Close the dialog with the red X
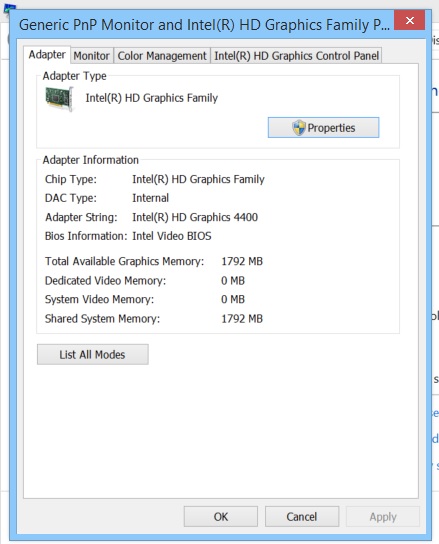This screenshot has height=544, width=439. 410,20
